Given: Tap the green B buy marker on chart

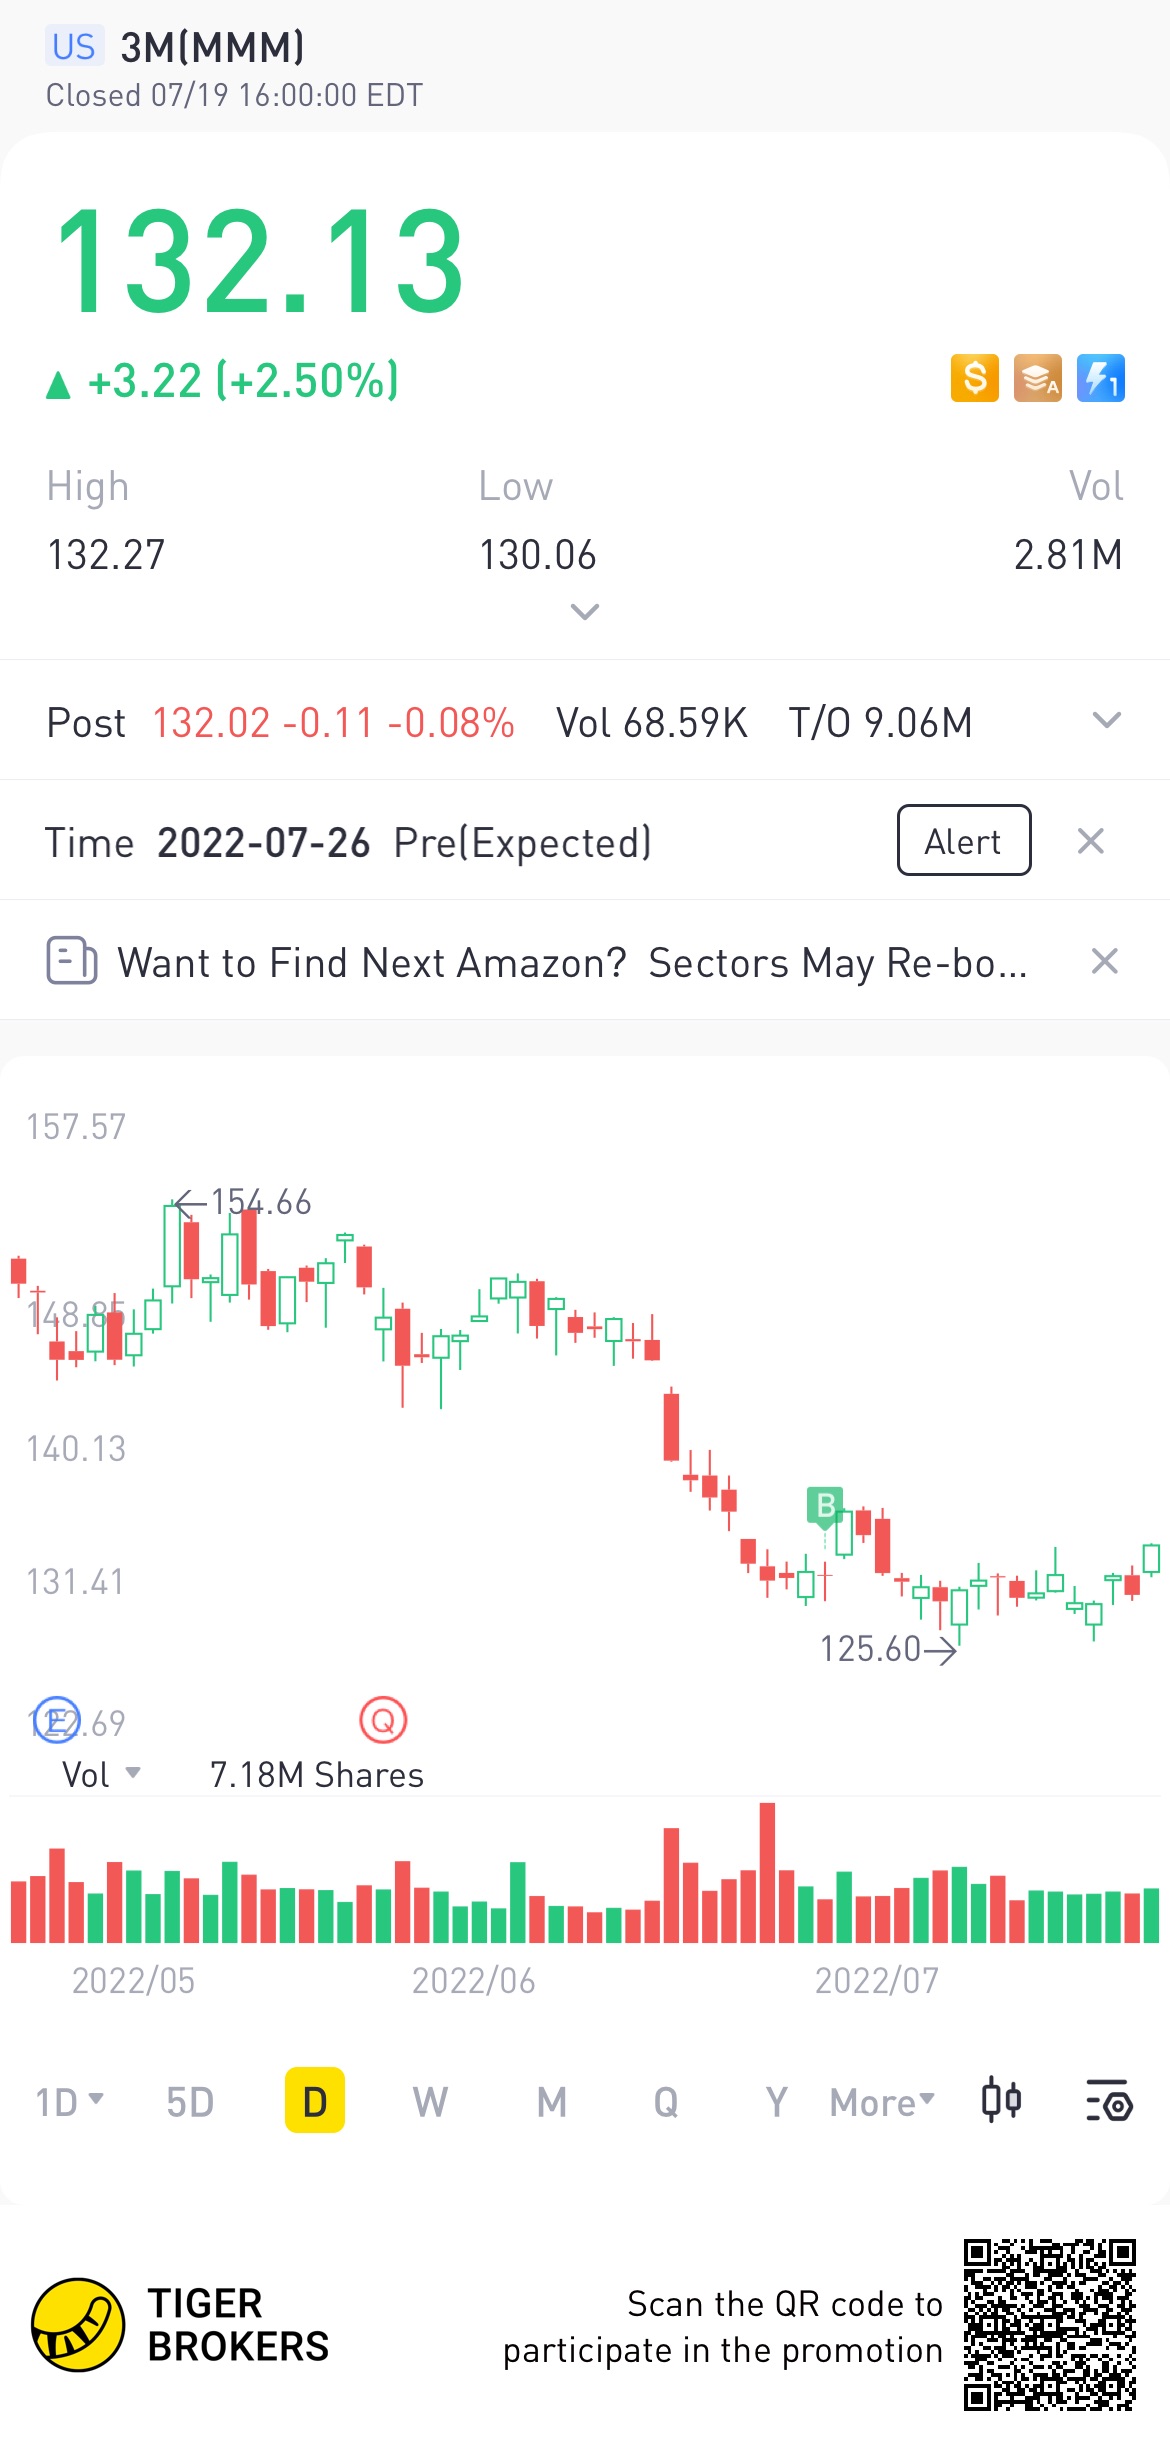Looking at the screenshot, I should 825,1505.
